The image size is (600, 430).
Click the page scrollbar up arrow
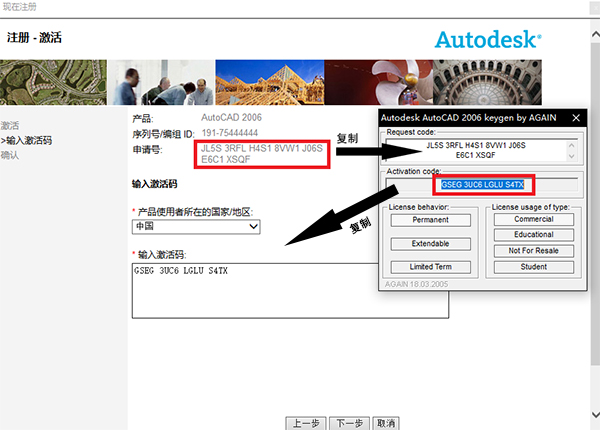(595, 34)
